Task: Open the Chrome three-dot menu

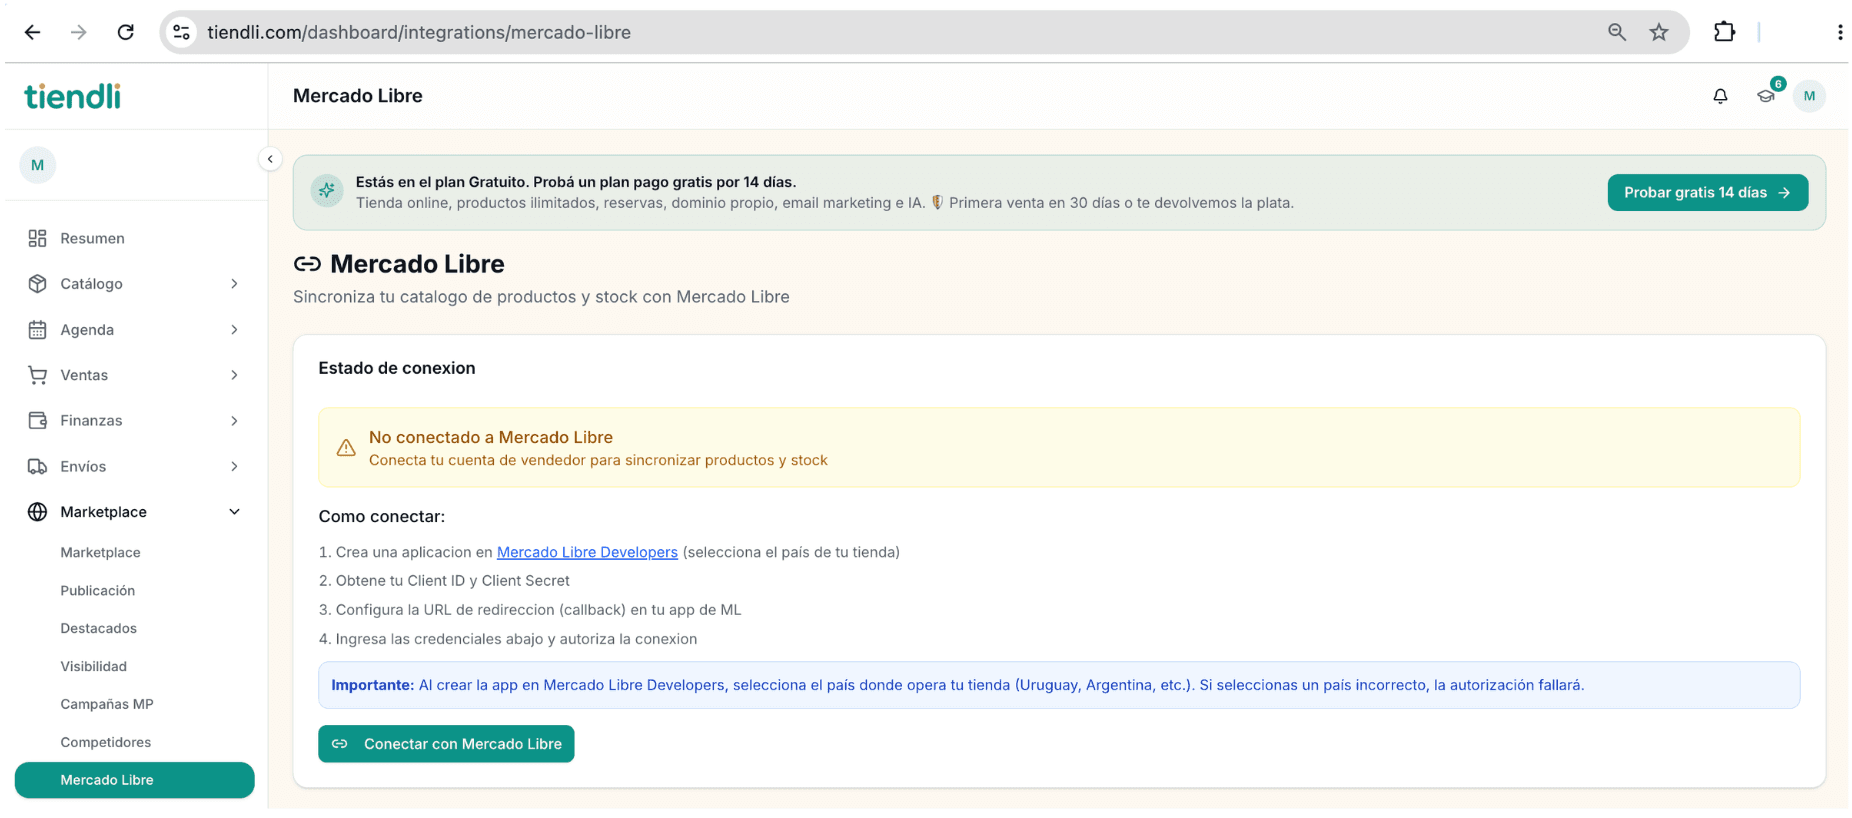Action: pyautogui.click(x=1840, y=32)
